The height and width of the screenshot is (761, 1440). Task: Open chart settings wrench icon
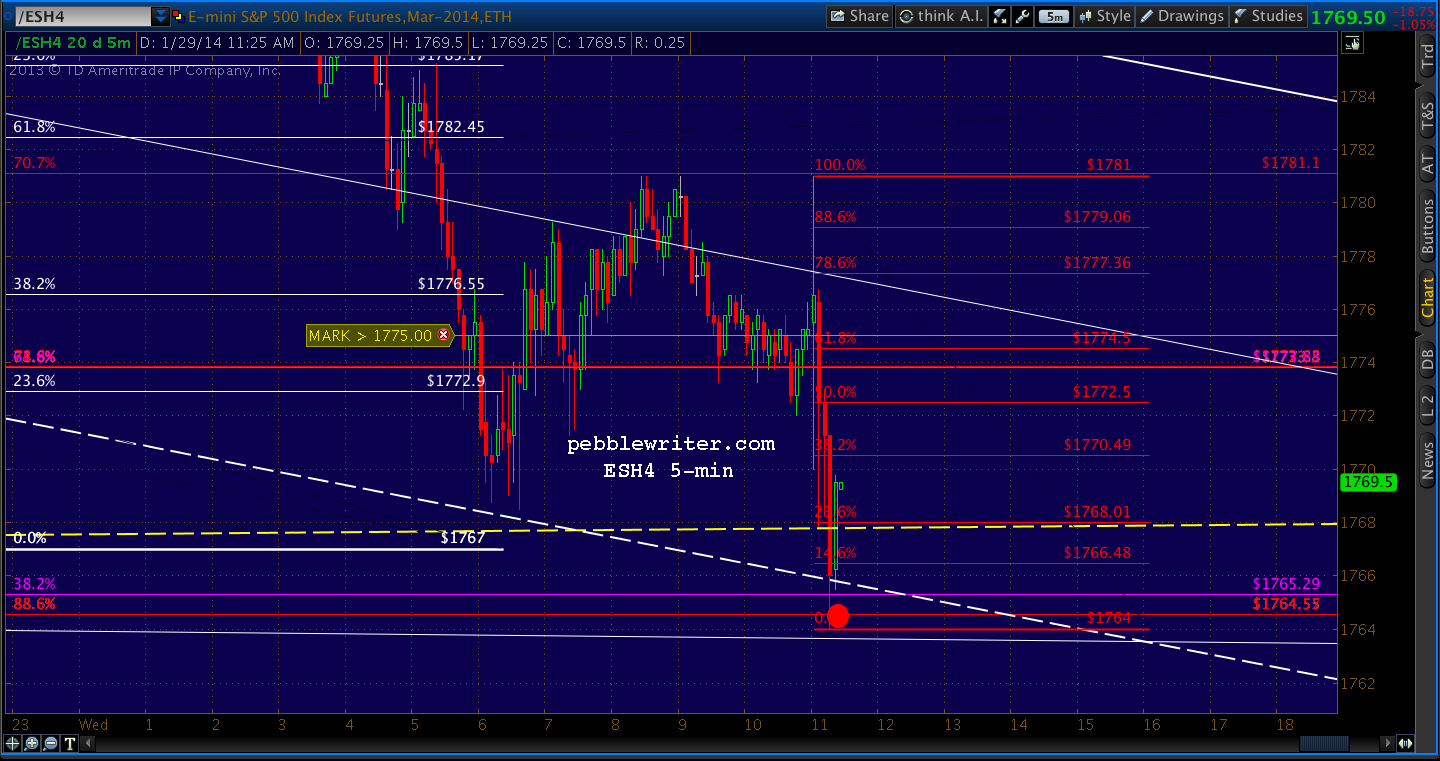(1022, 16)
